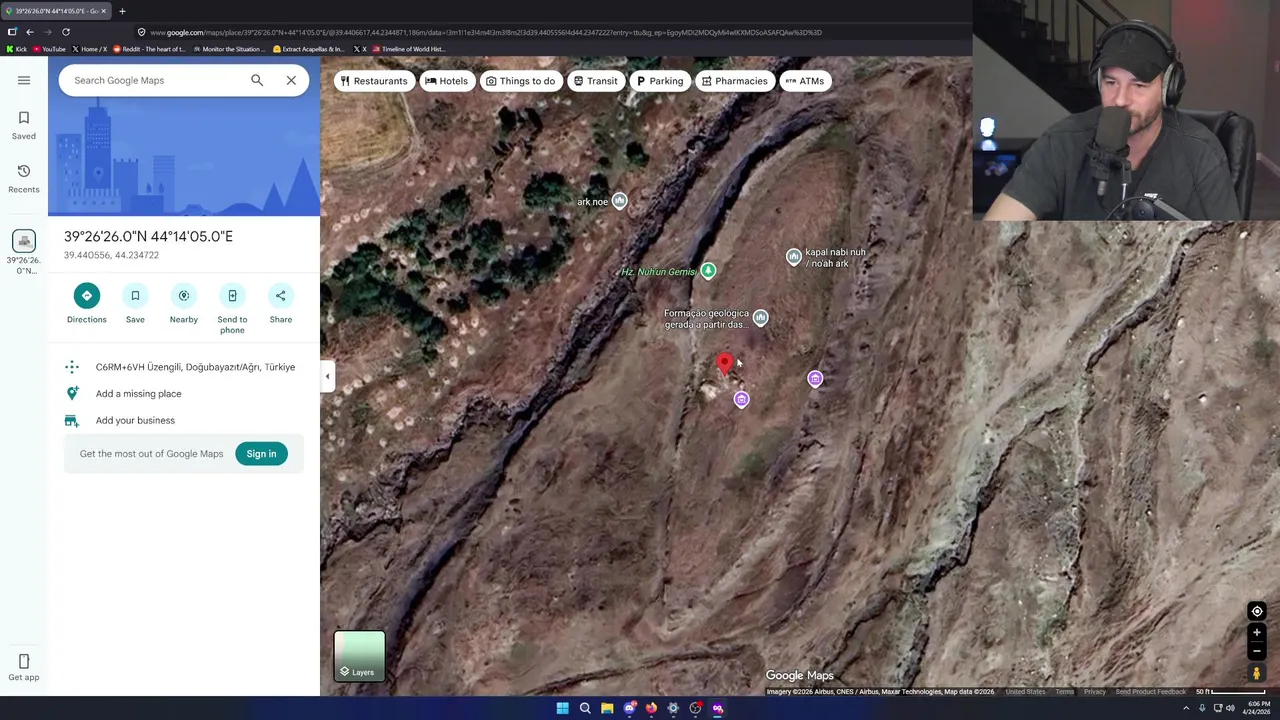Clear the search with the X icon
The image size is (1280, 720).
point(291,80)
